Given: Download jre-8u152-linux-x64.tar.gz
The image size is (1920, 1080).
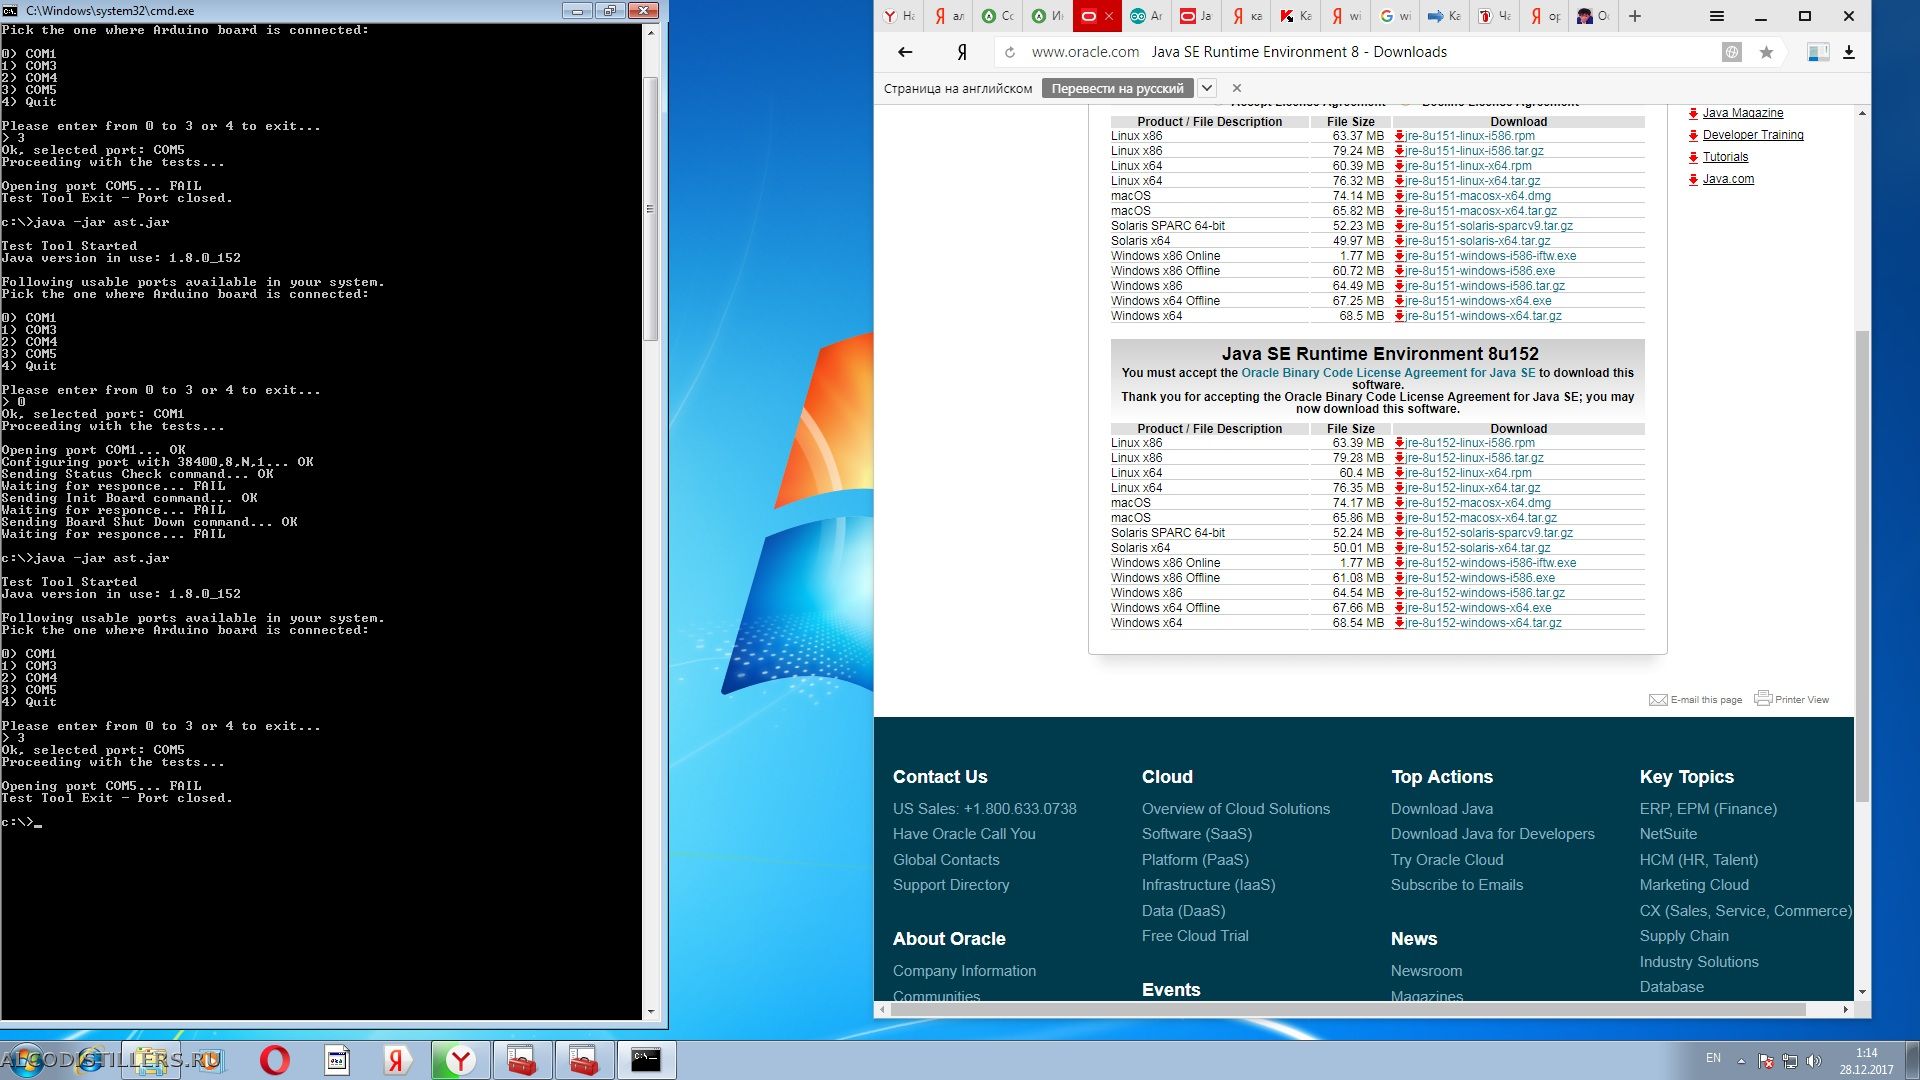Looking at the screenshot, I should [1472, 488].
